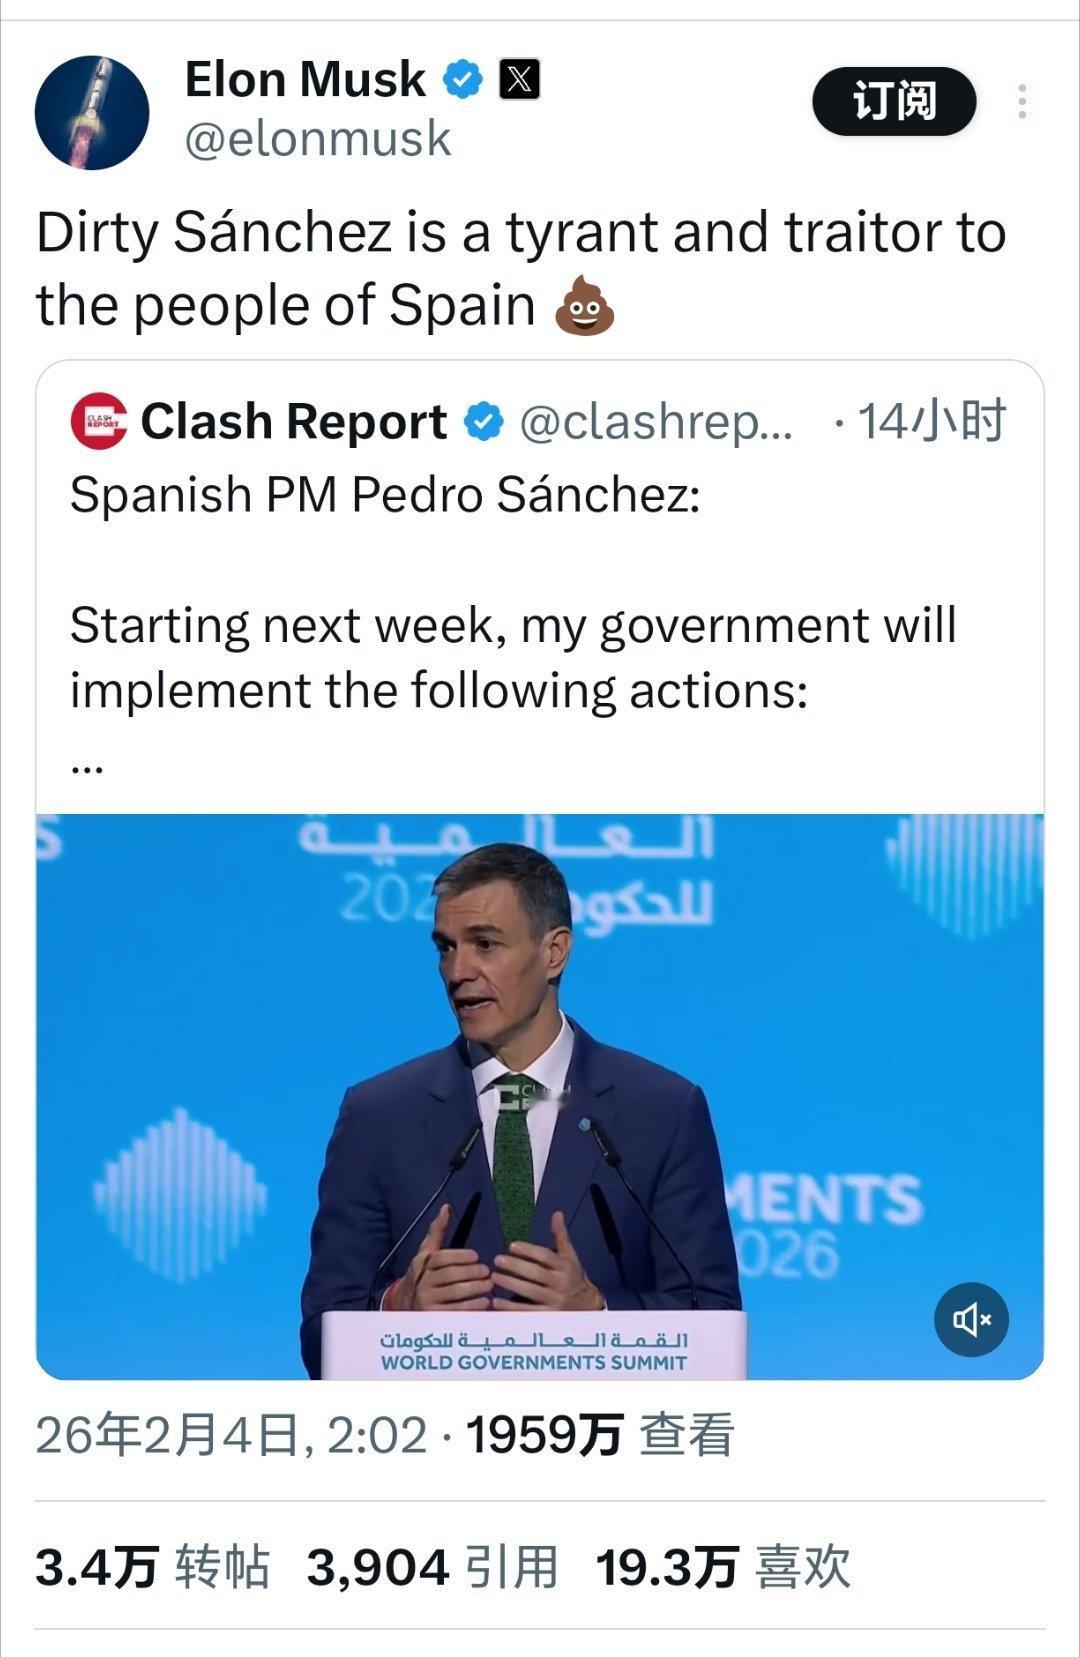Open the 3.4万 转帖 reposts list

152,1567
